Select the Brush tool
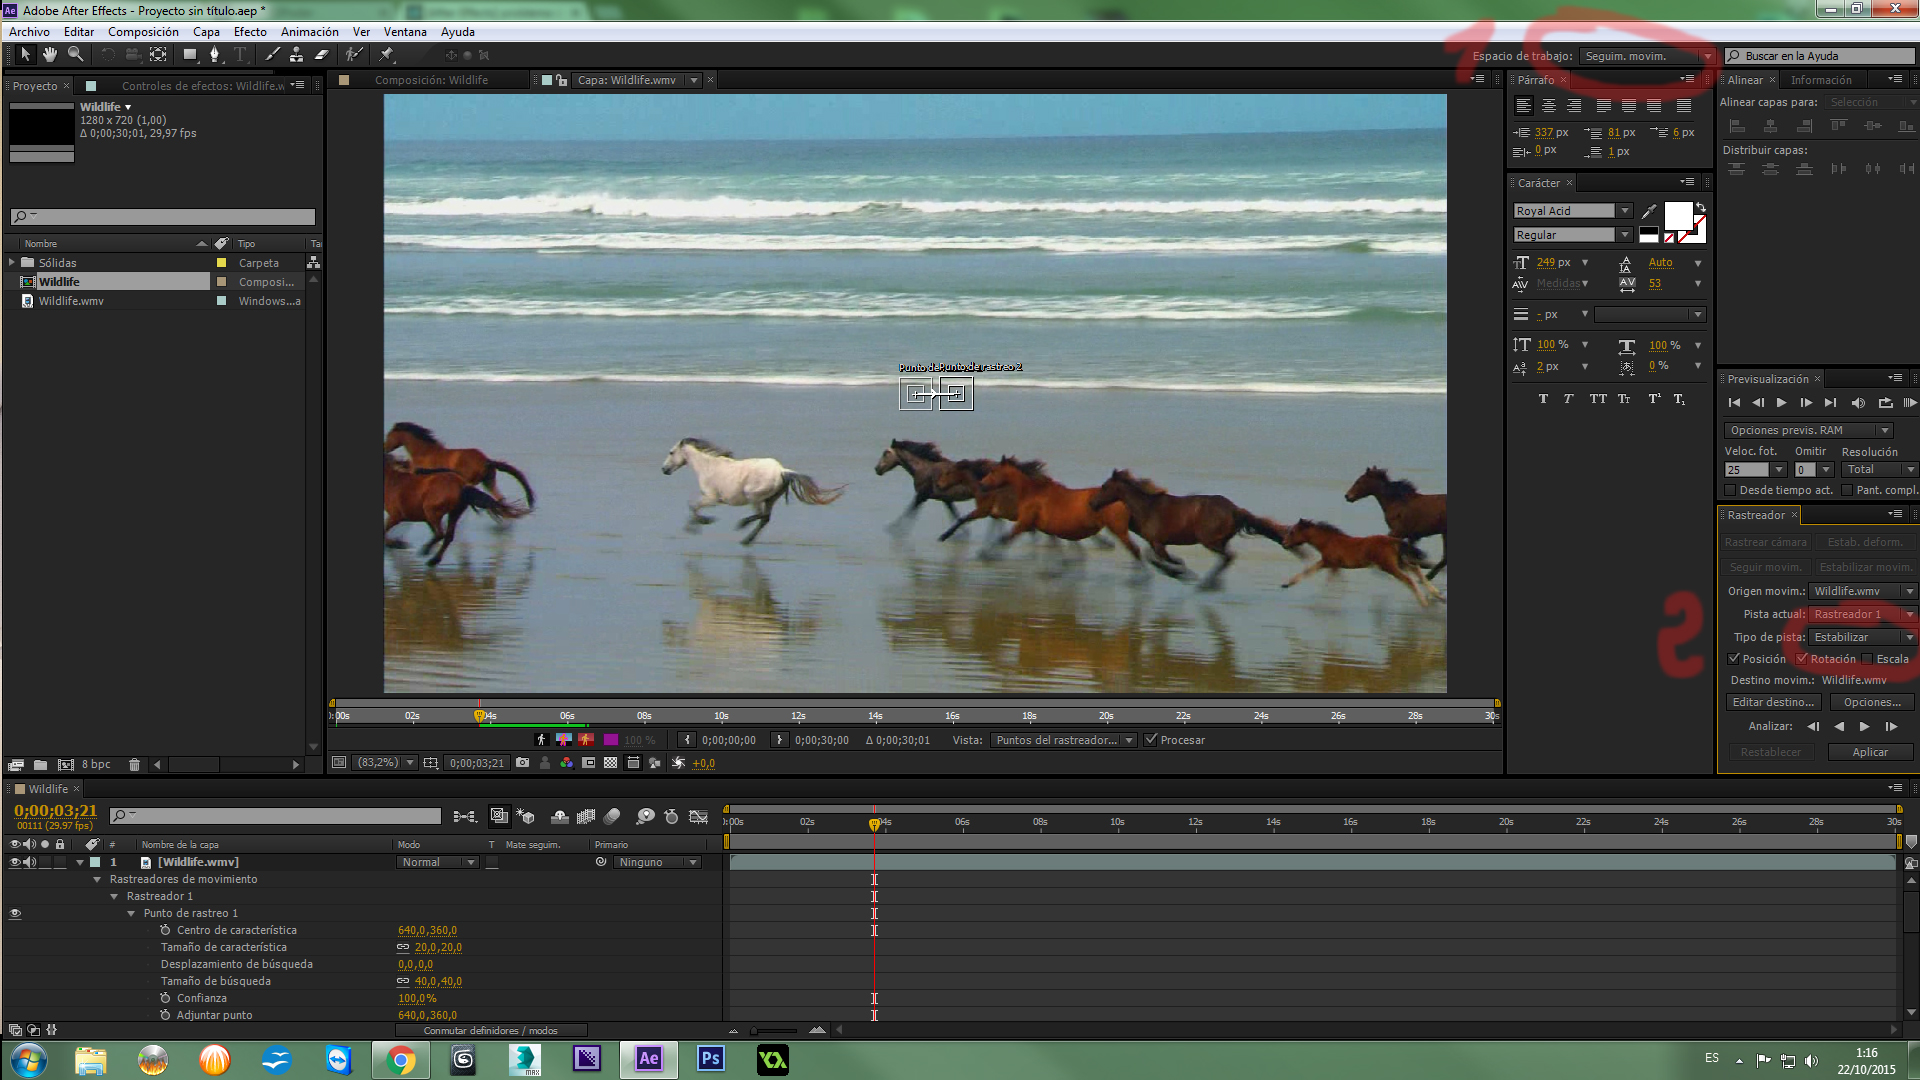The image size is (1920, 1080). [272, 55]
